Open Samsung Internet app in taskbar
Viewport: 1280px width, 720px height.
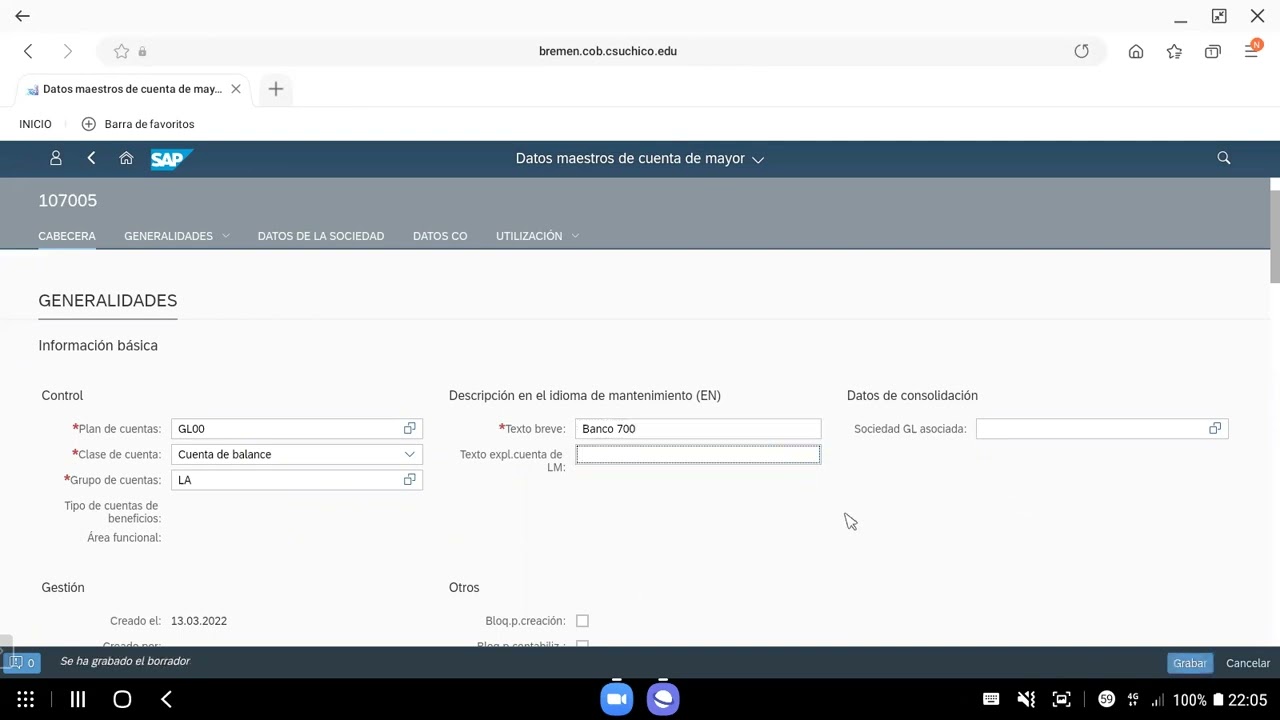click(x=663, y=699)
